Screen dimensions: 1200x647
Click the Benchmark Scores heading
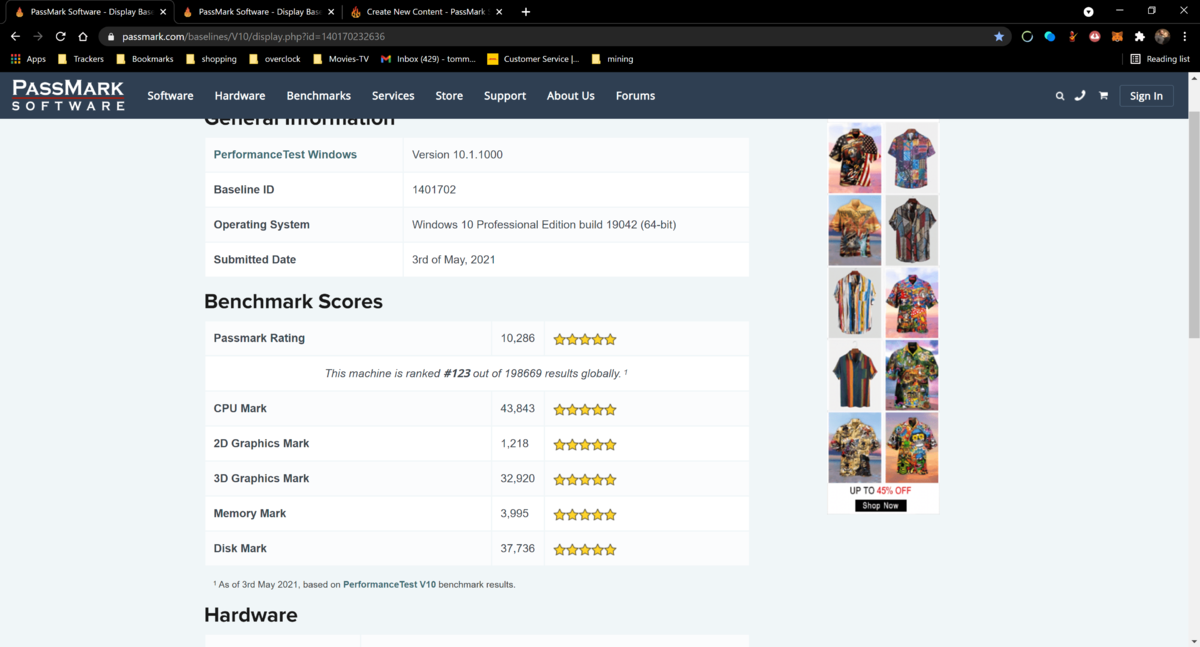click(x=293, y=301)
